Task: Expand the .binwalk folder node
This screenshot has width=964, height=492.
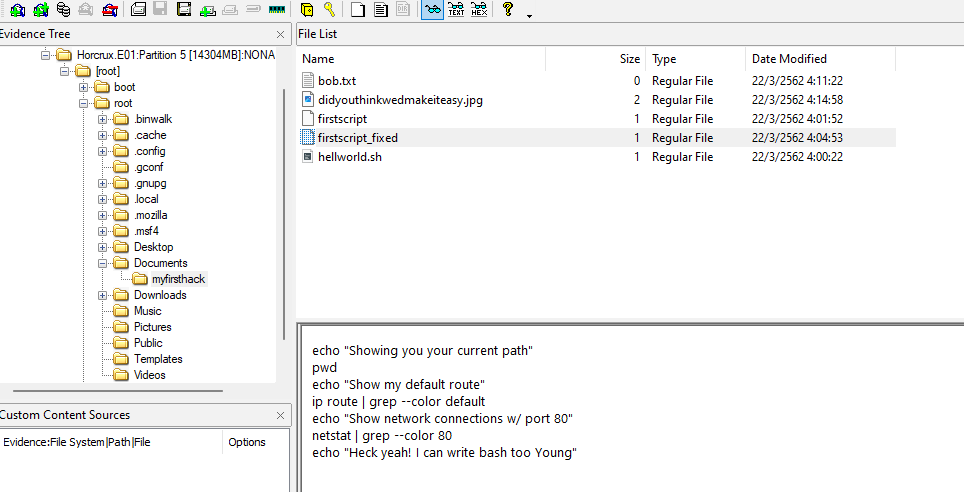Action: tap(102, 119)
